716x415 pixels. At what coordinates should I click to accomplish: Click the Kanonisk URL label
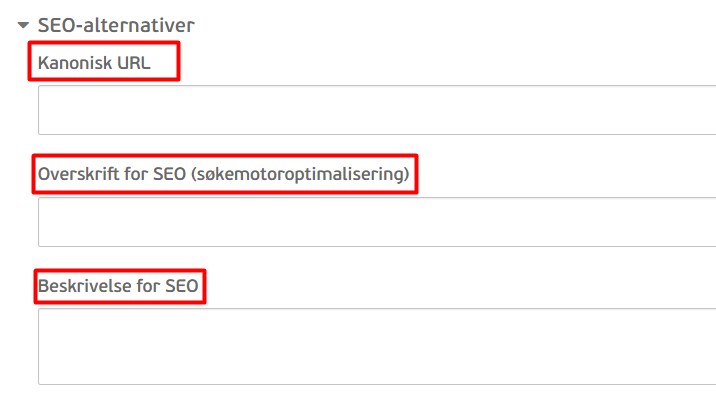pyautogui.click(x=94, y=63)
